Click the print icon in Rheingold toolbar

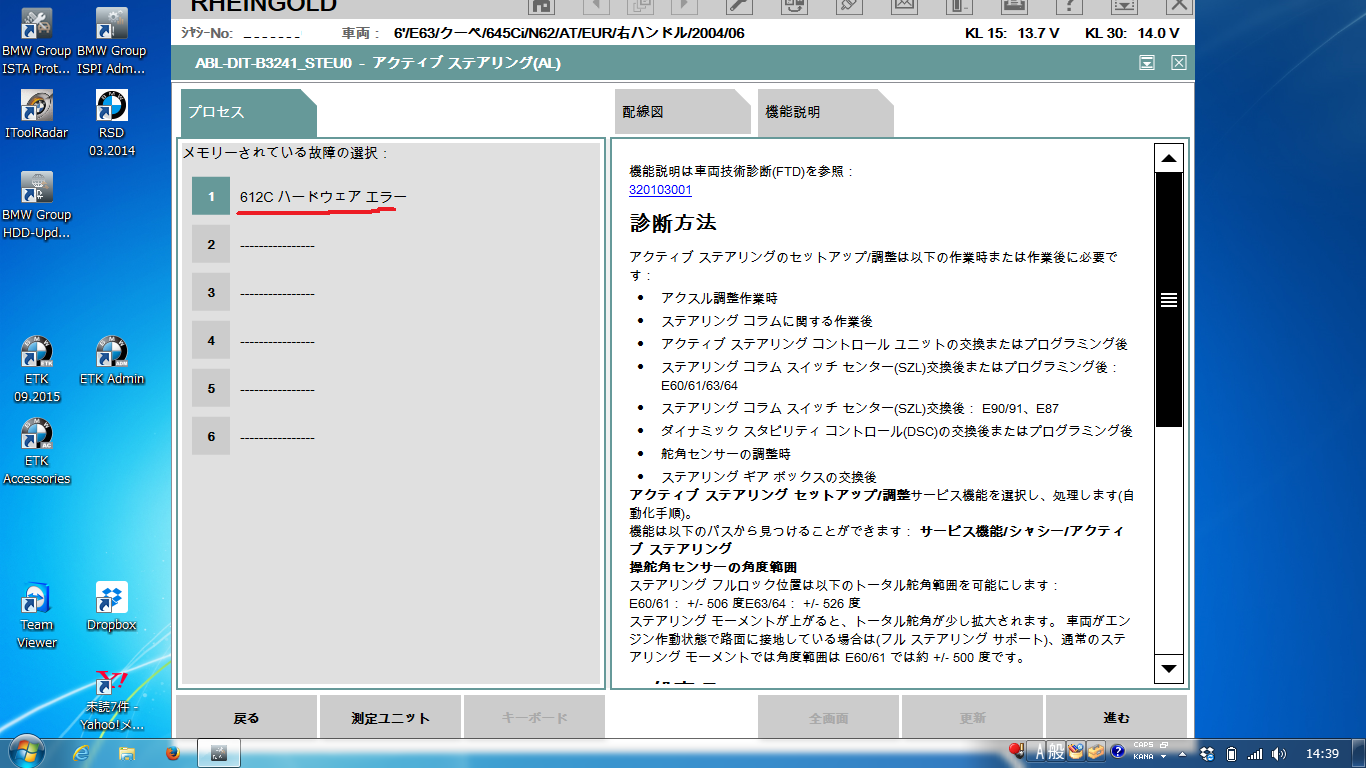[1013, 6]
